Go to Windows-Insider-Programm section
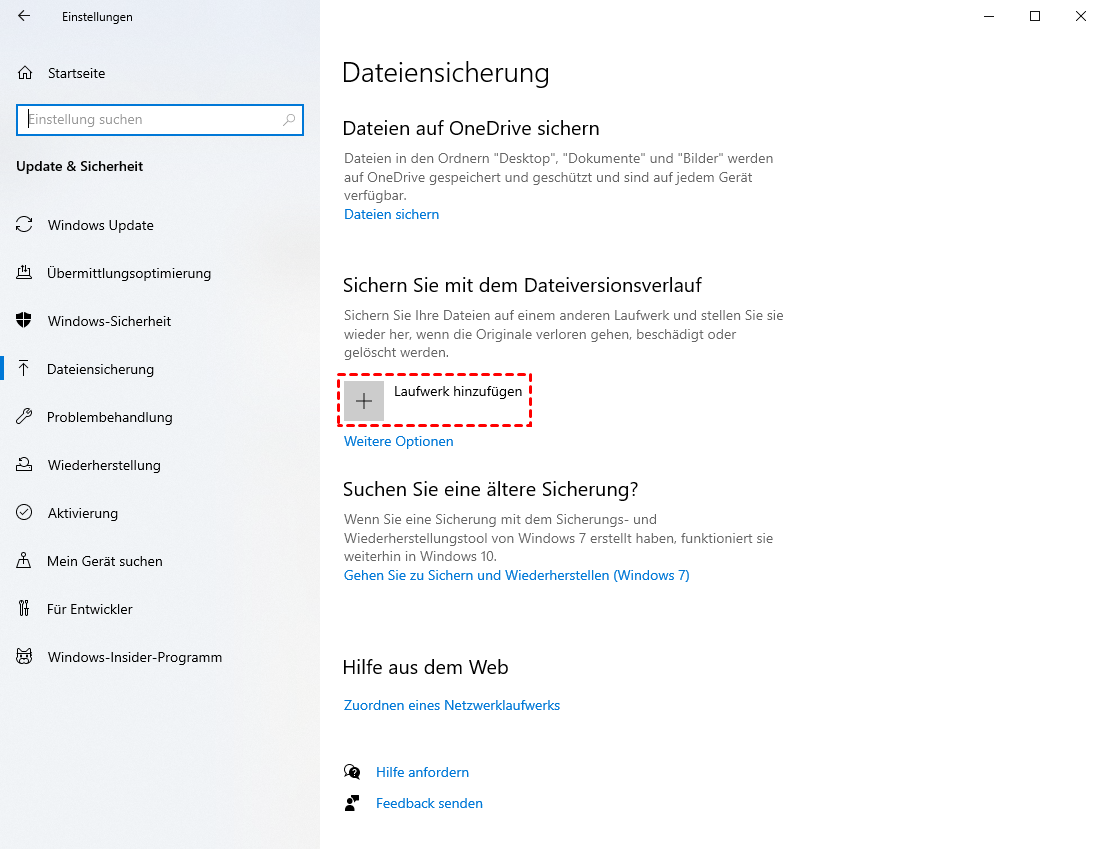Viewport: 1104px width, 849px height. point(134,657)
